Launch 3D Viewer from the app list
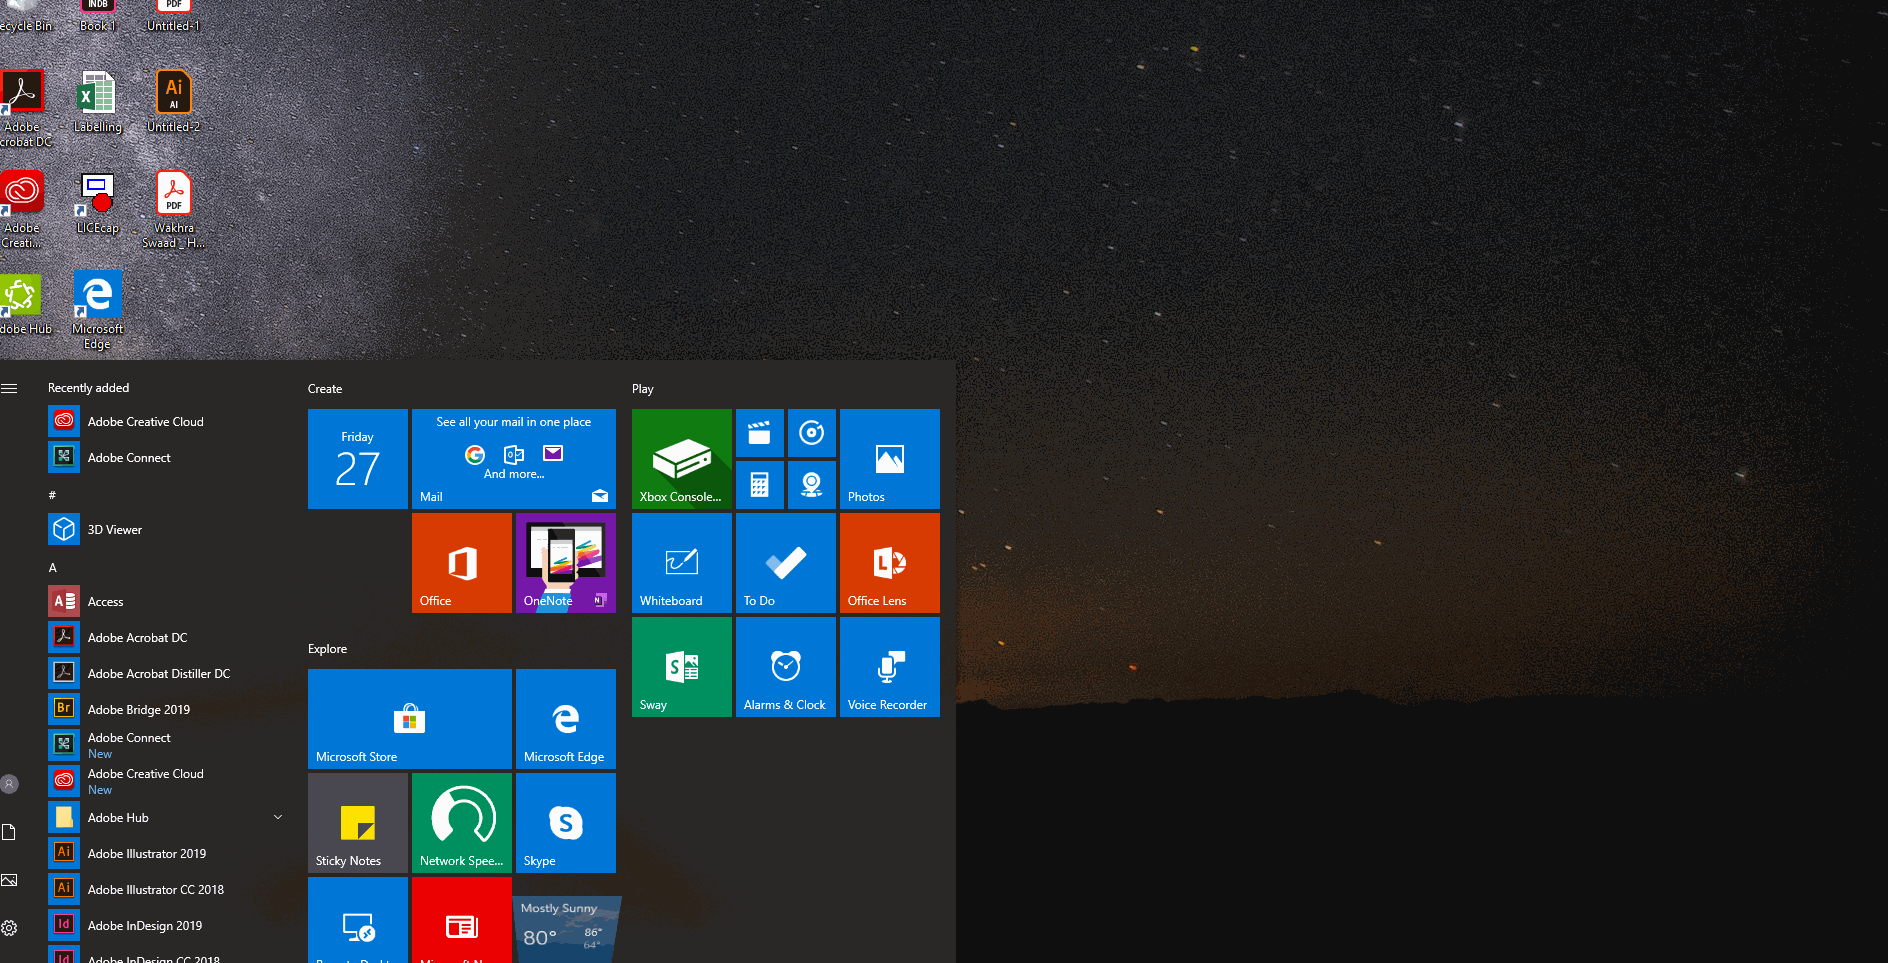Viewport: 1888px width, 963px height. pyautogui.click(x=168, y=529)
